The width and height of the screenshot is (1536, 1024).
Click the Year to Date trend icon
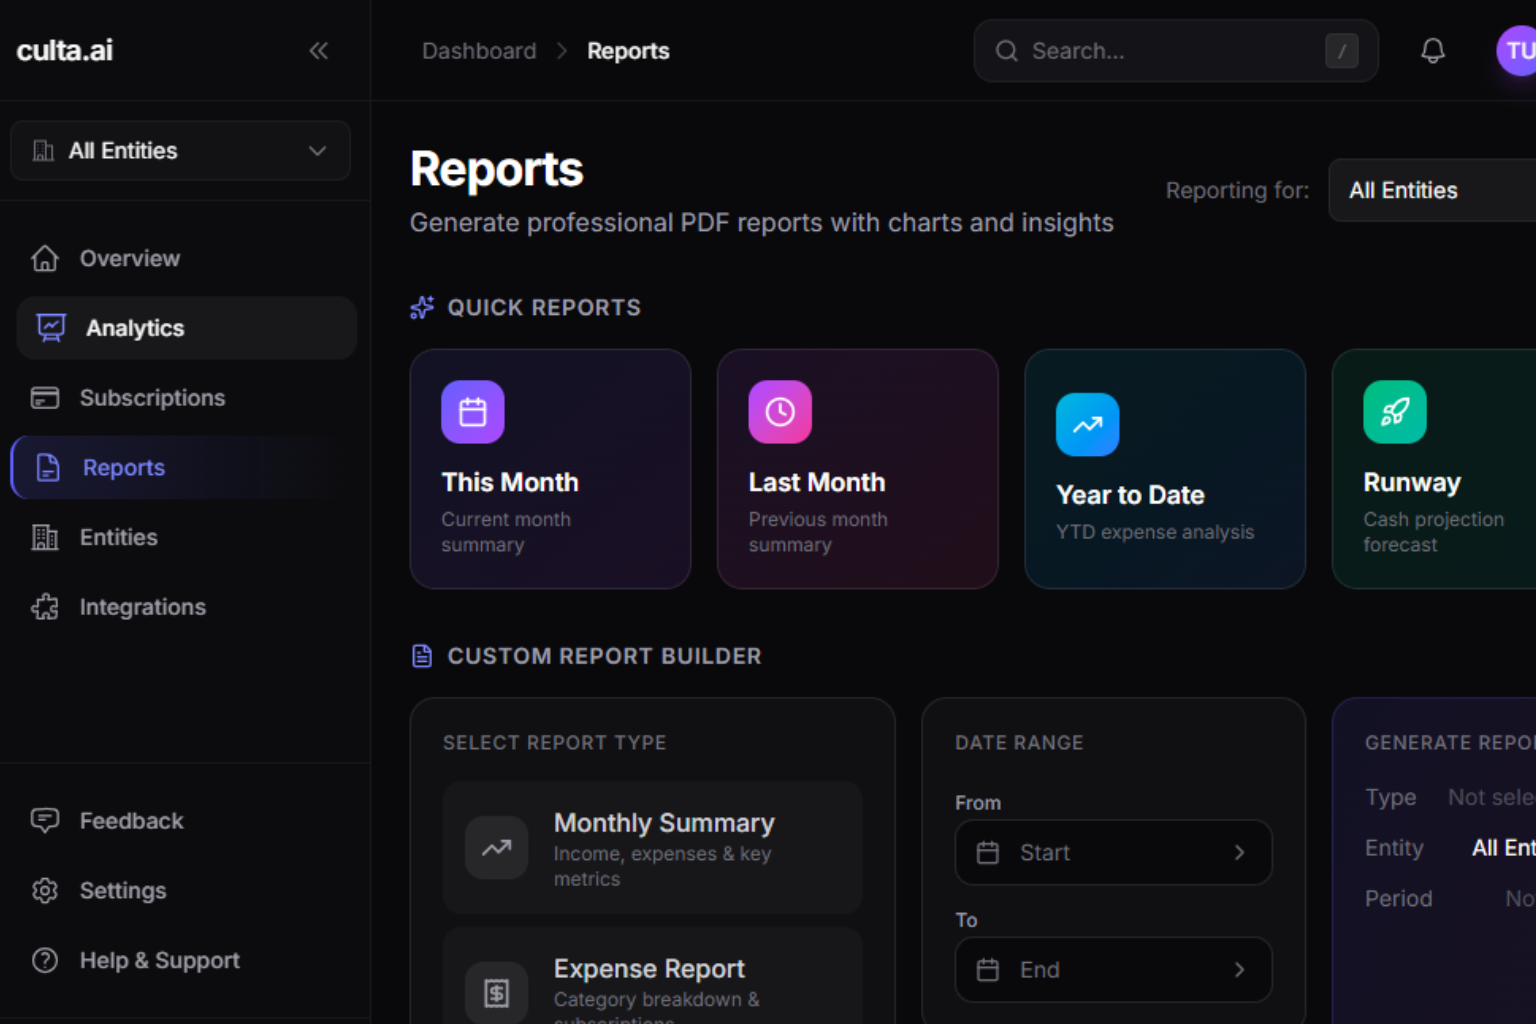click(1087, 425)
